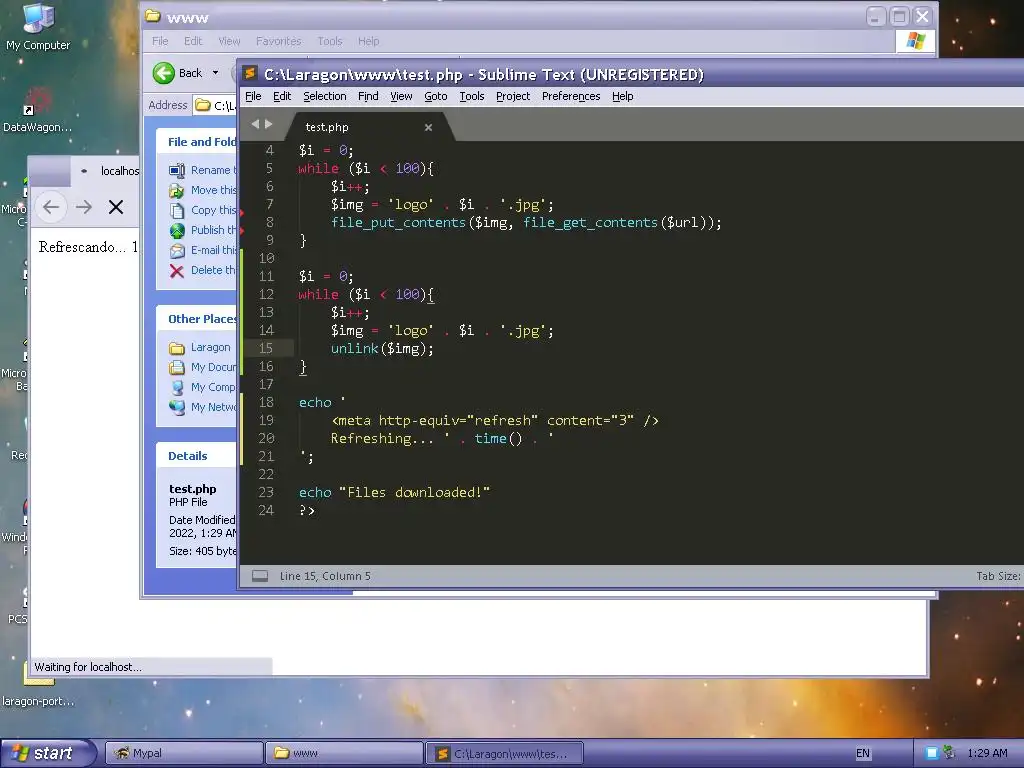Screen dimensions: 1024x768
Task: Switch to Sublime Text taskbar button
Action: coord(504,753)
